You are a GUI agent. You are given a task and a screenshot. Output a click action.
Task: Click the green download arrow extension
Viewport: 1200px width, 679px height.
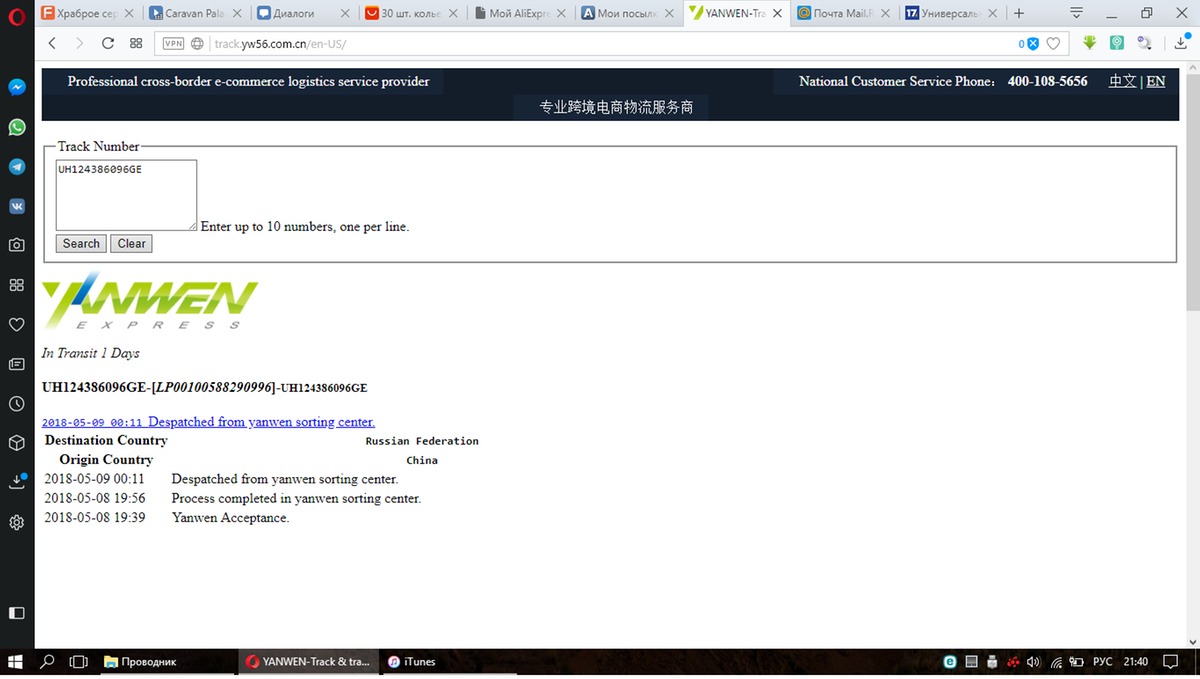pos(1090,43)
